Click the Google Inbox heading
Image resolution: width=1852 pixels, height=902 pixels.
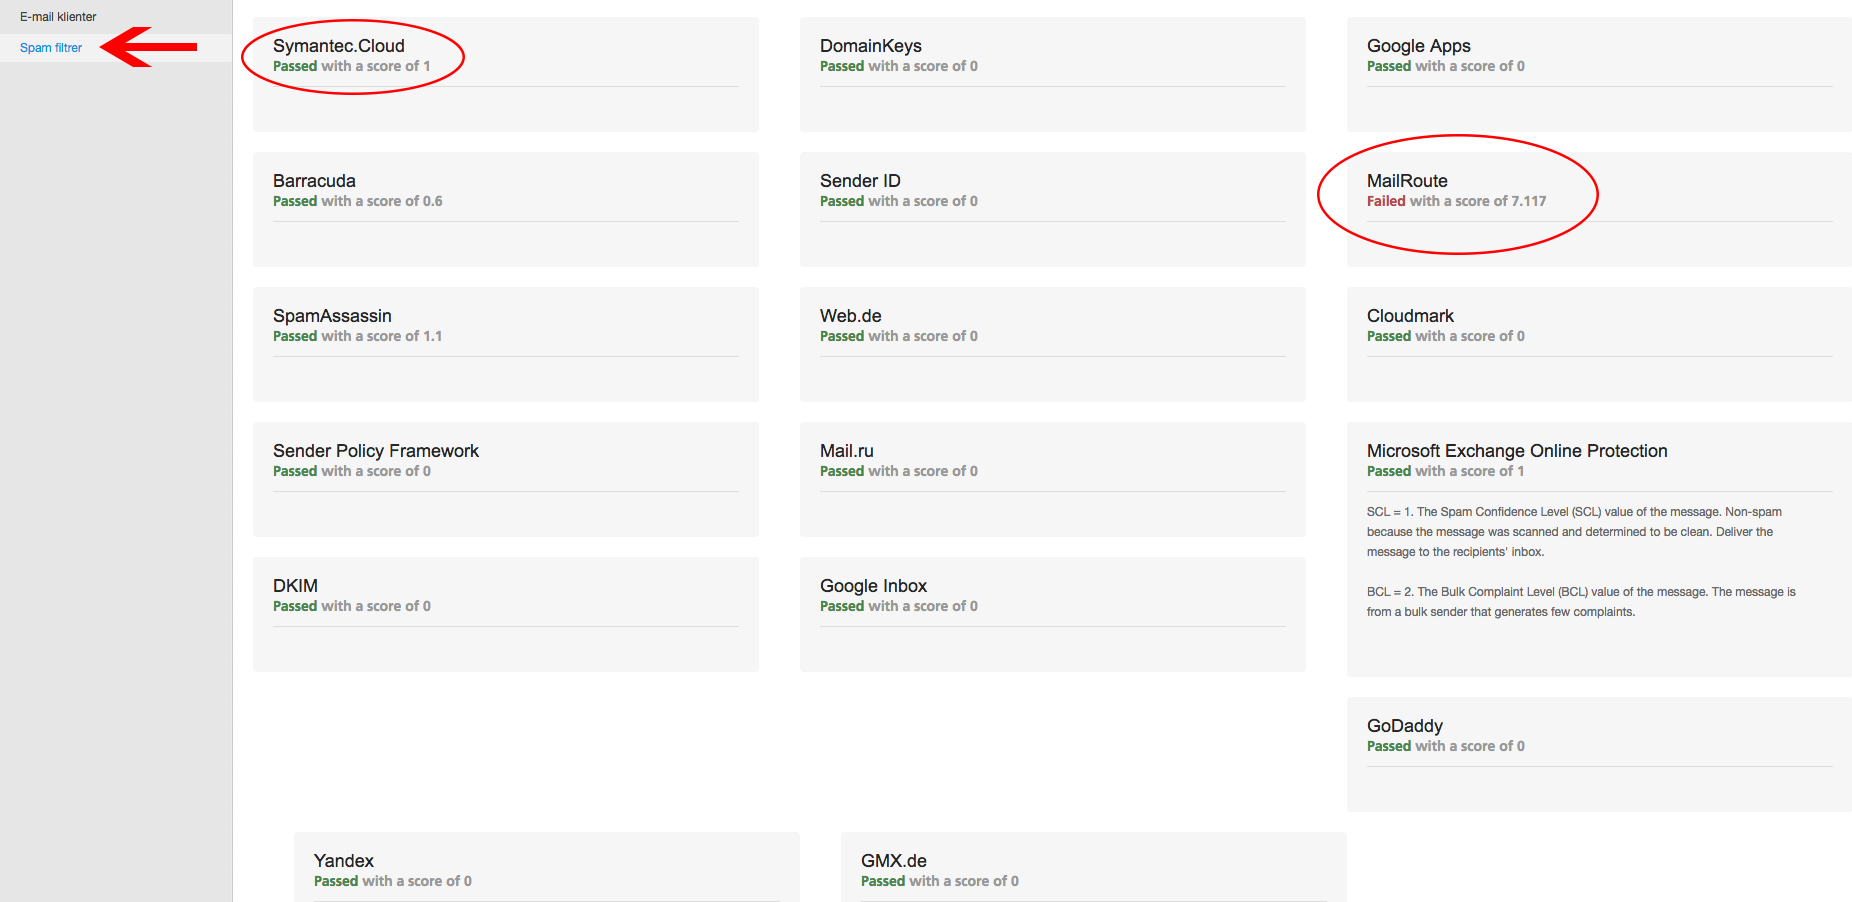tap(873, 586)
